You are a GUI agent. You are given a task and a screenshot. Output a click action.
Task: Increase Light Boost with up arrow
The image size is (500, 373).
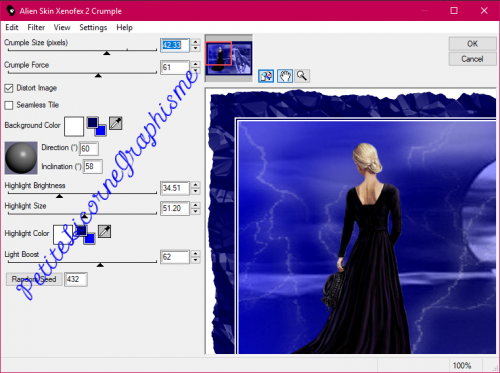196,254
